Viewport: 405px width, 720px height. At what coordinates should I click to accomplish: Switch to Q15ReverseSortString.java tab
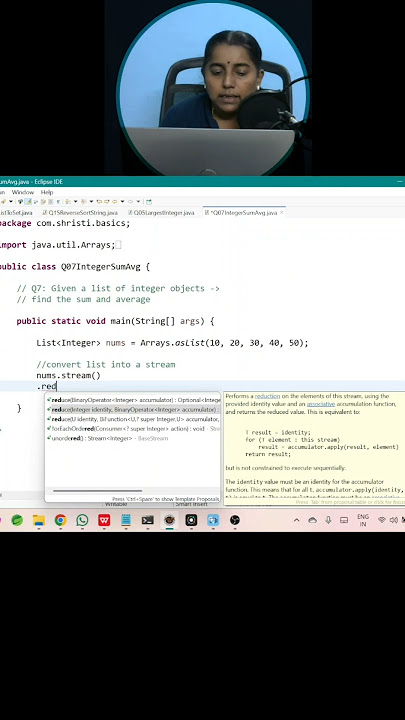(80, 213)
